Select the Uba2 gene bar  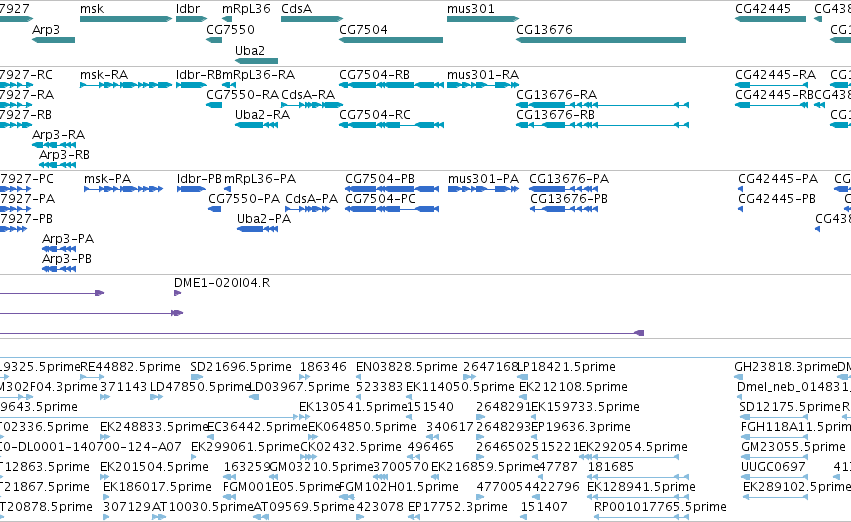coord(256,60)
